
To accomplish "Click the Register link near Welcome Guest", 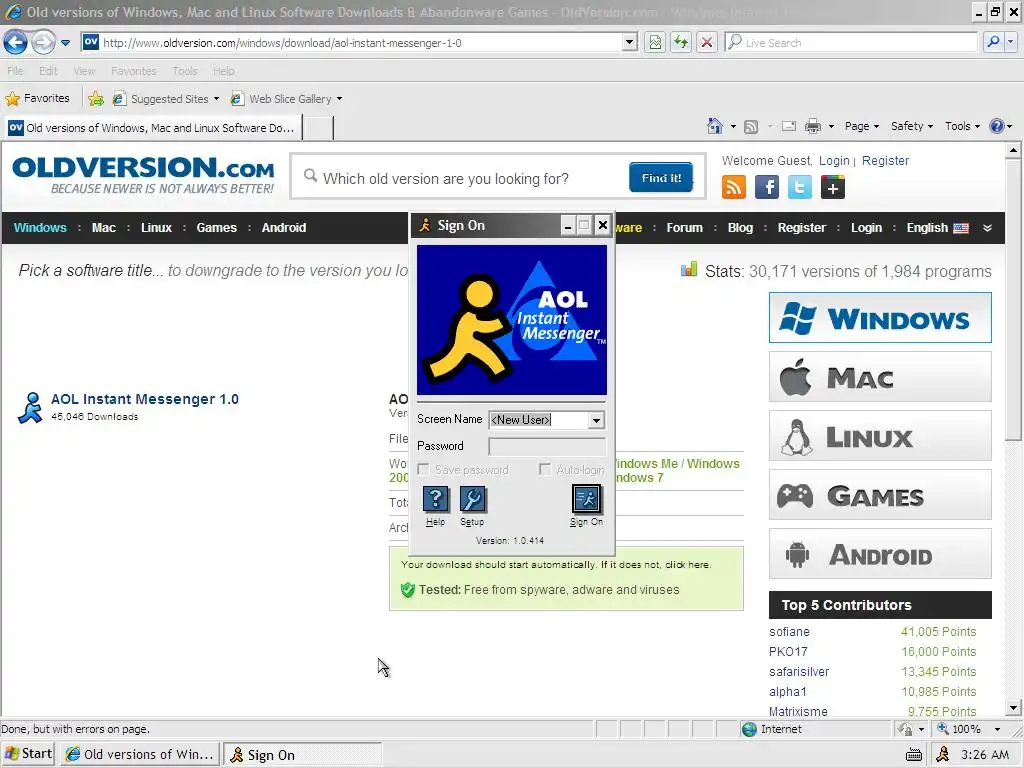I will point(885,161).
